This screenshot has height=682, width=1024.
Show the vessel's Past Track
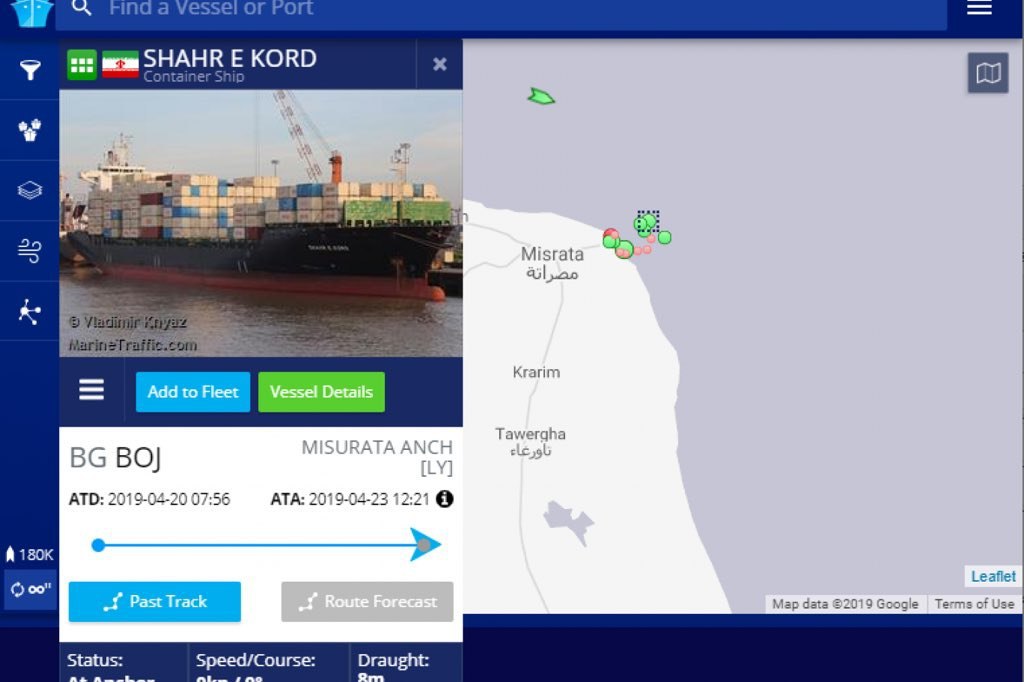pyautogui.click(x=155, y=602)
